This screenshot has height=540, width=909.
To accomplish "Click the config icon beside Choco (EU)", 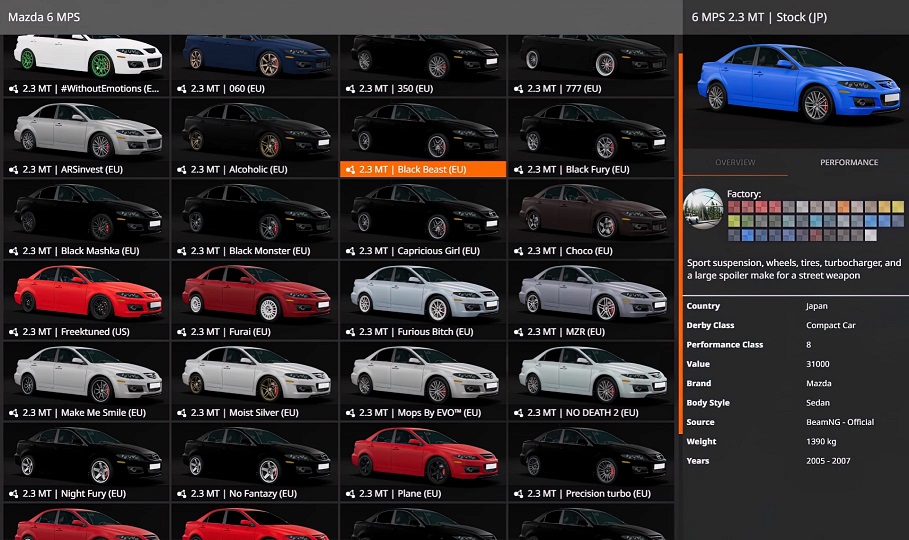I will point(518,251).
